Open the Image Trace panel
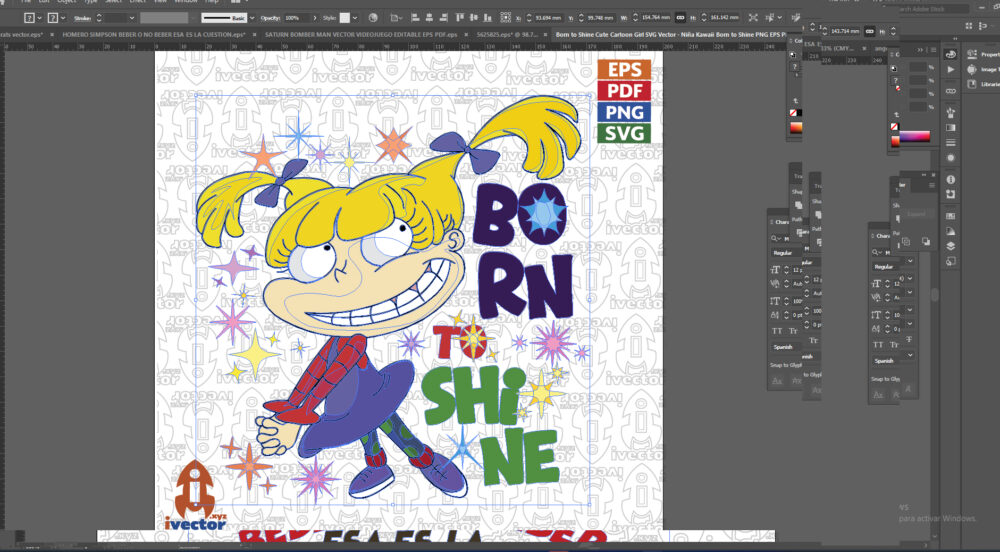 tap(983, 69)
